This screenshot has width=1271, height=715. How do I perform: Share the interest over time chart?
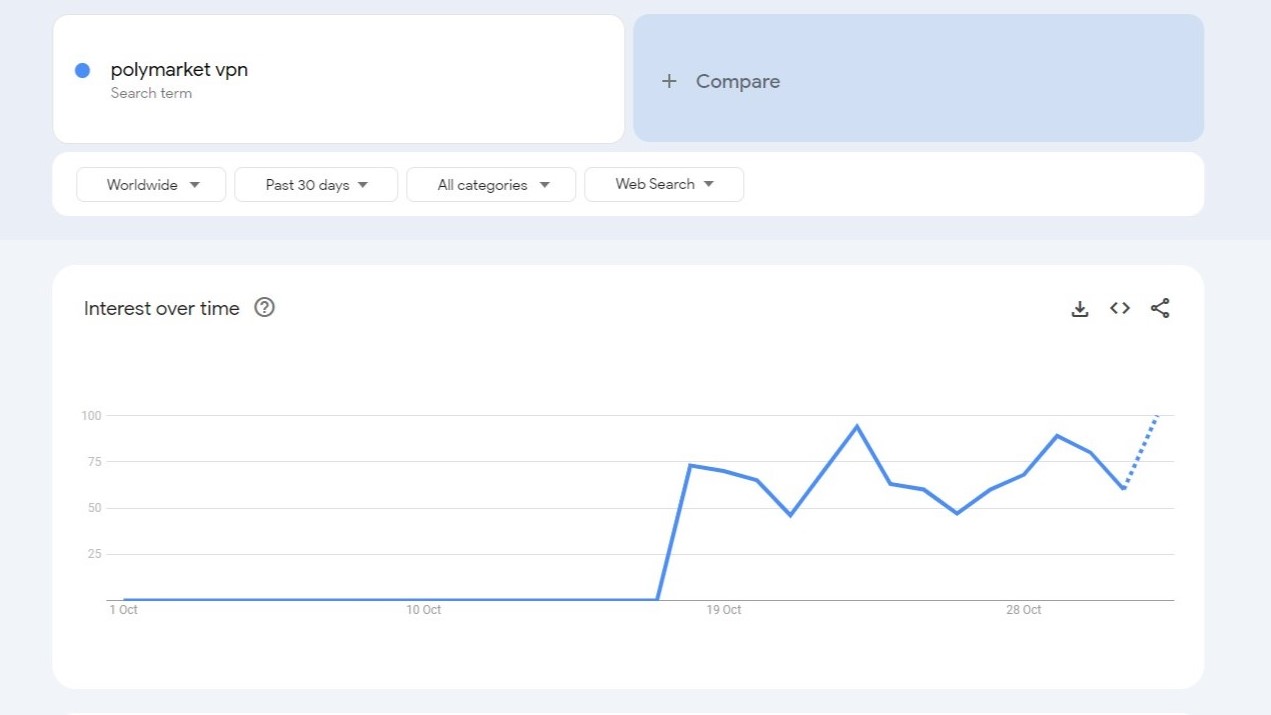click(1160, 308)
